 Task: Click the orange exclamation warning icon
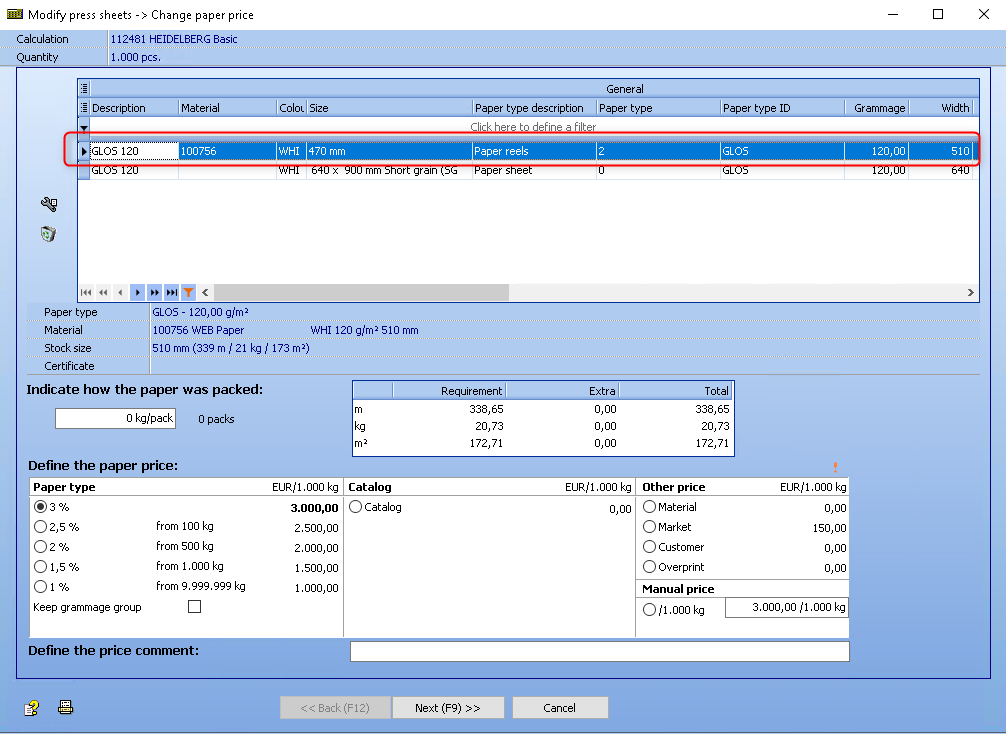click(x=835, y=467)
